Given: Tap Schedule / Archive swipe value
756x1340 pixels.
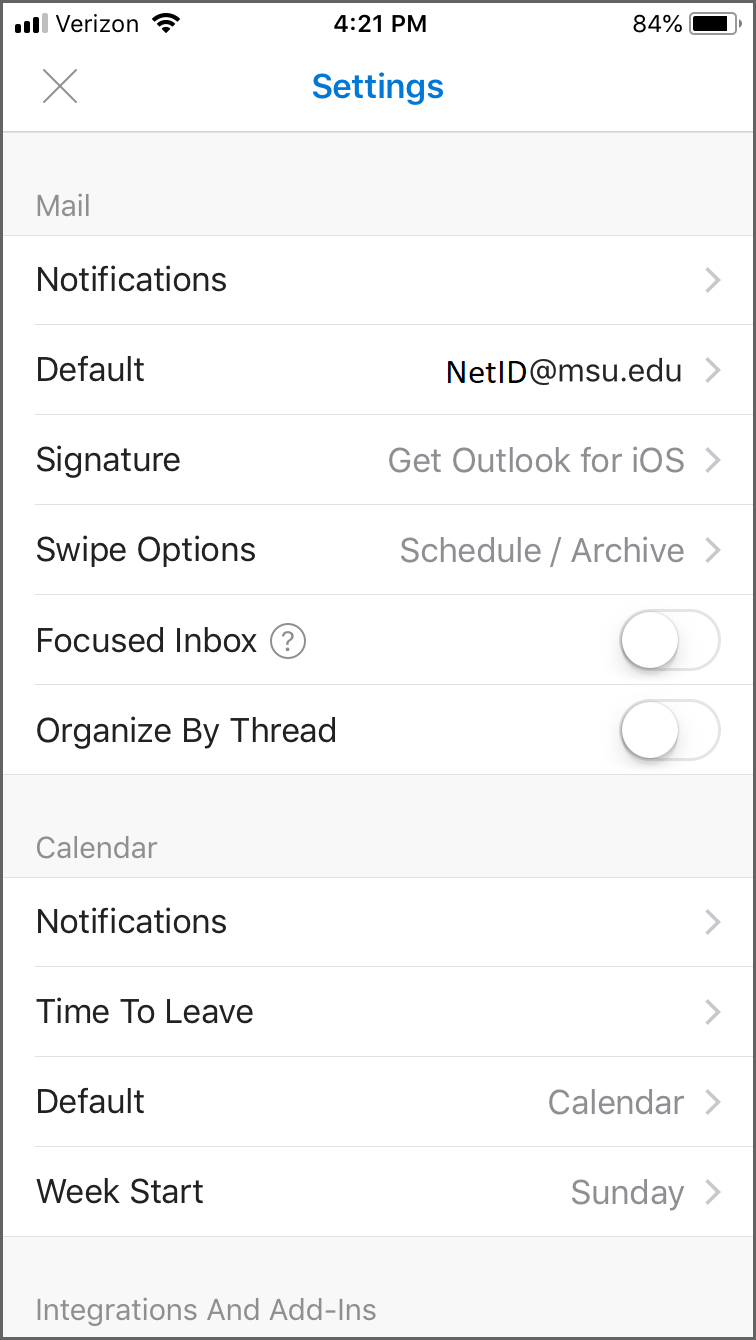Looking at the screenshot, I should coord(542,551).
